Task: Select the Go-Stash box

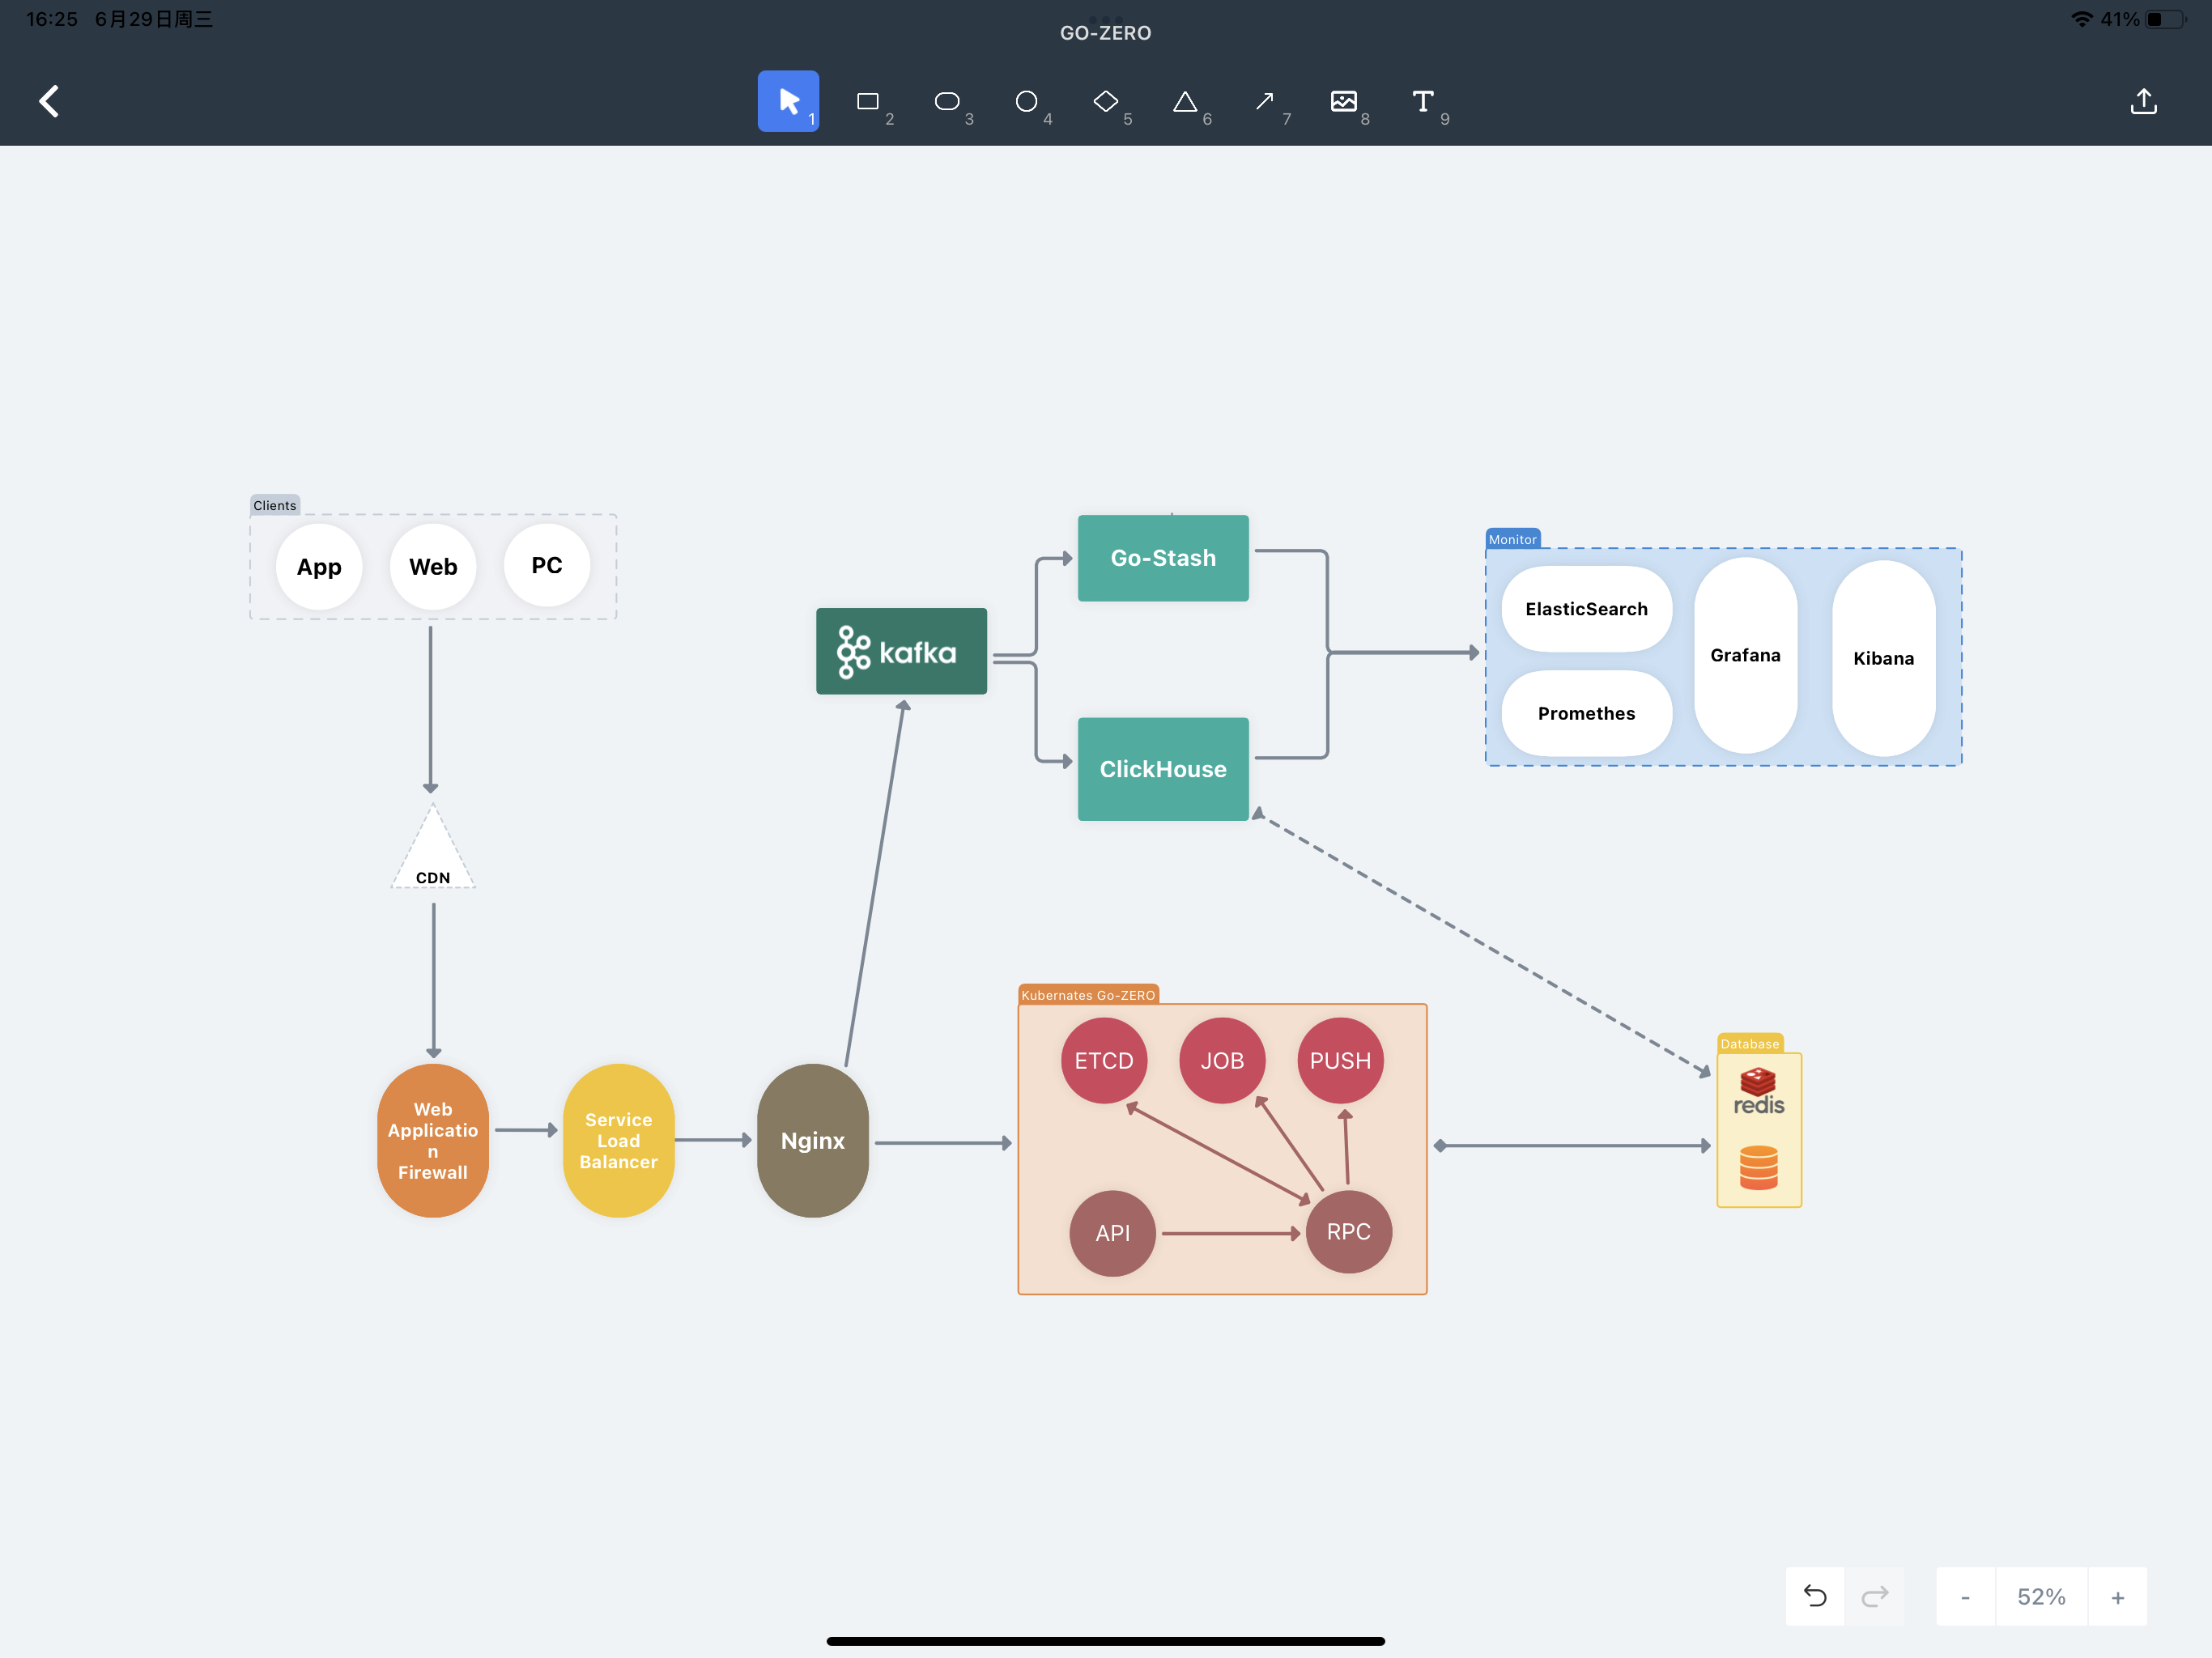Action: pyautogui.click(x=1163, y=558)
